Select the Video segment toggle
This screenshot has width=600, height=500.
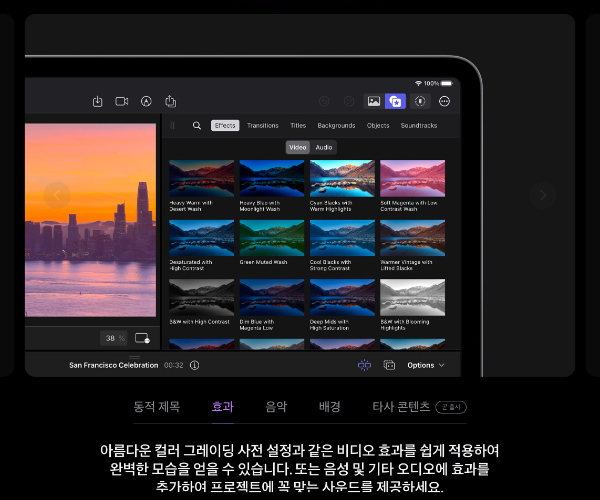tap(298, 147)
